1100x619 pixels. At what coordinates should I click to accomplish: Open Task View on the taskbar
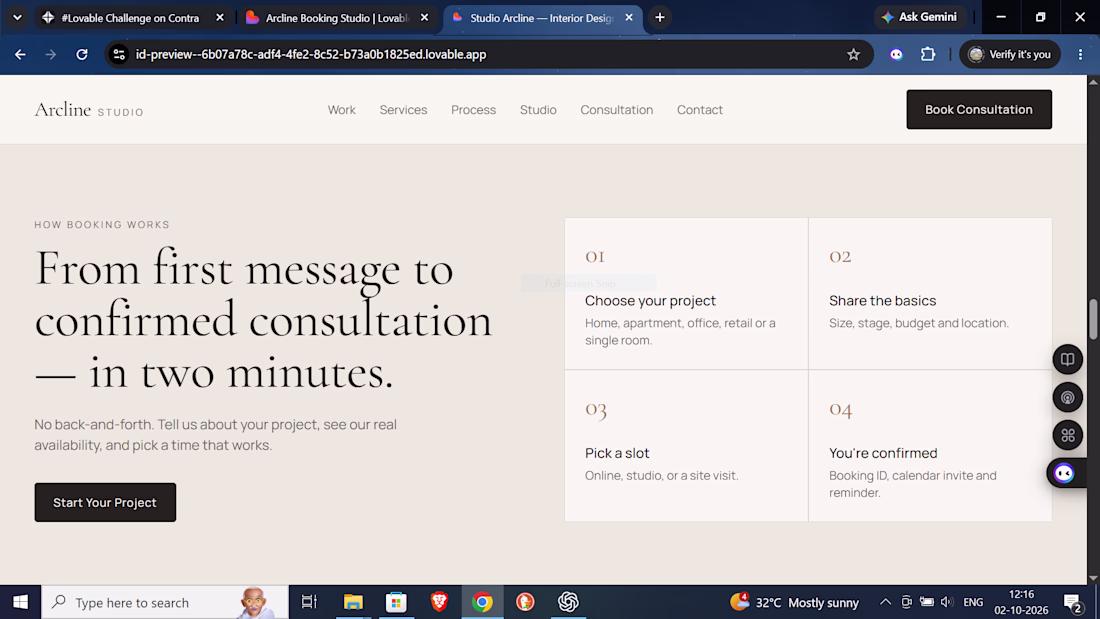pyautogui.click(x=309, y=602)
